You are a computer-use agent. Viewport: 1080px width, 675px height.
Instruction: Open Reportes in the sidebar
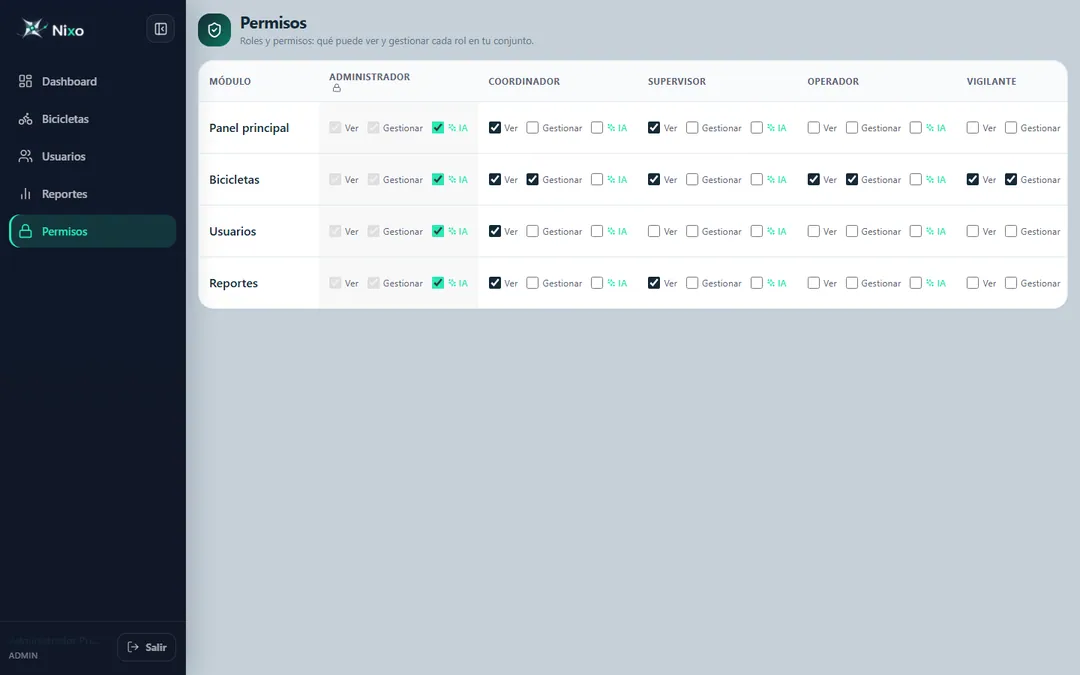click(92, 194)
